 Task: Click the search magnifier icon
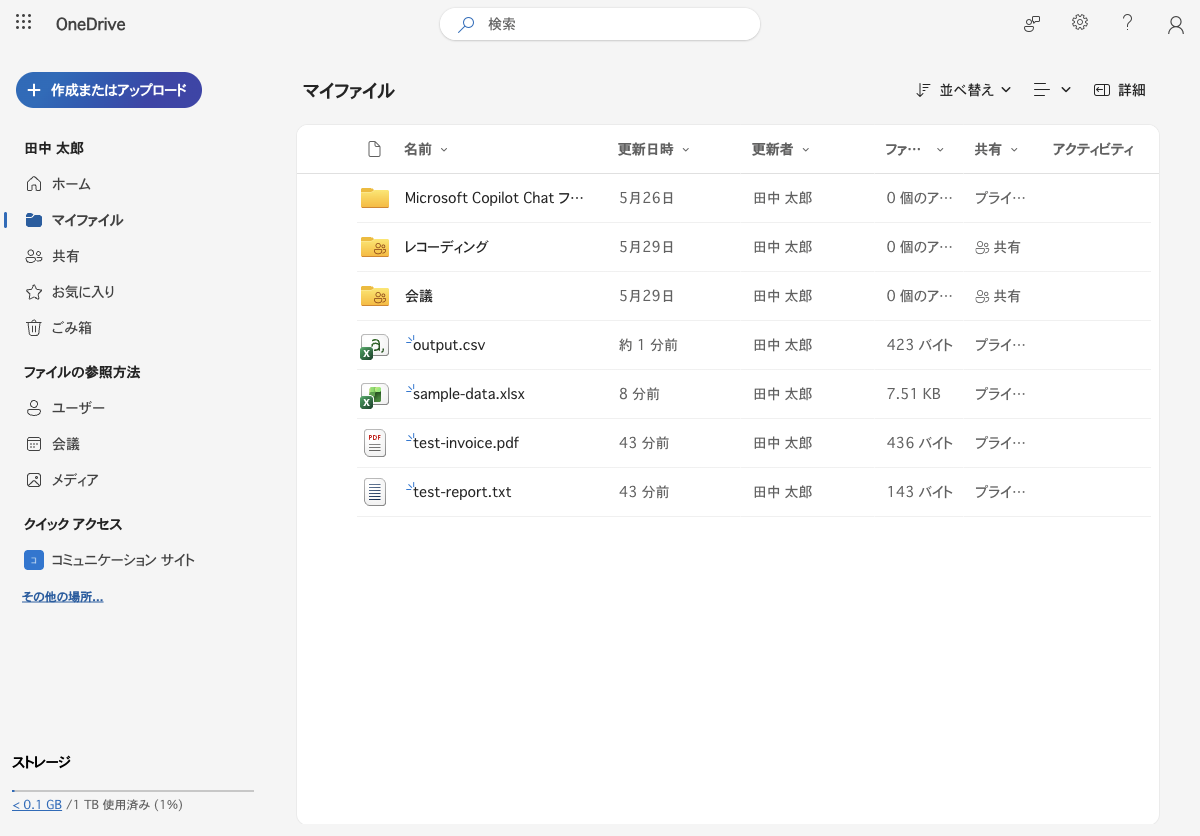466,24
